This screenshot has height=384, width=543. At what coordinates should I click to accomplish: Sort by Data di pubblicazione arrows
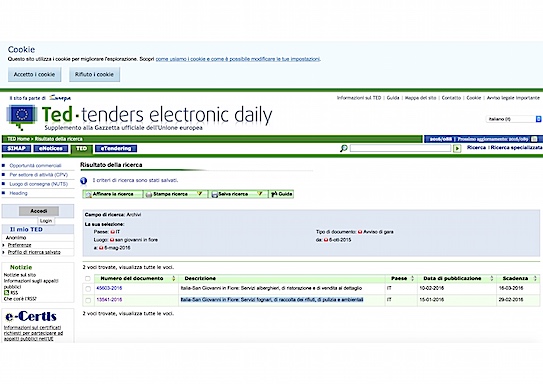click(492, 278)
